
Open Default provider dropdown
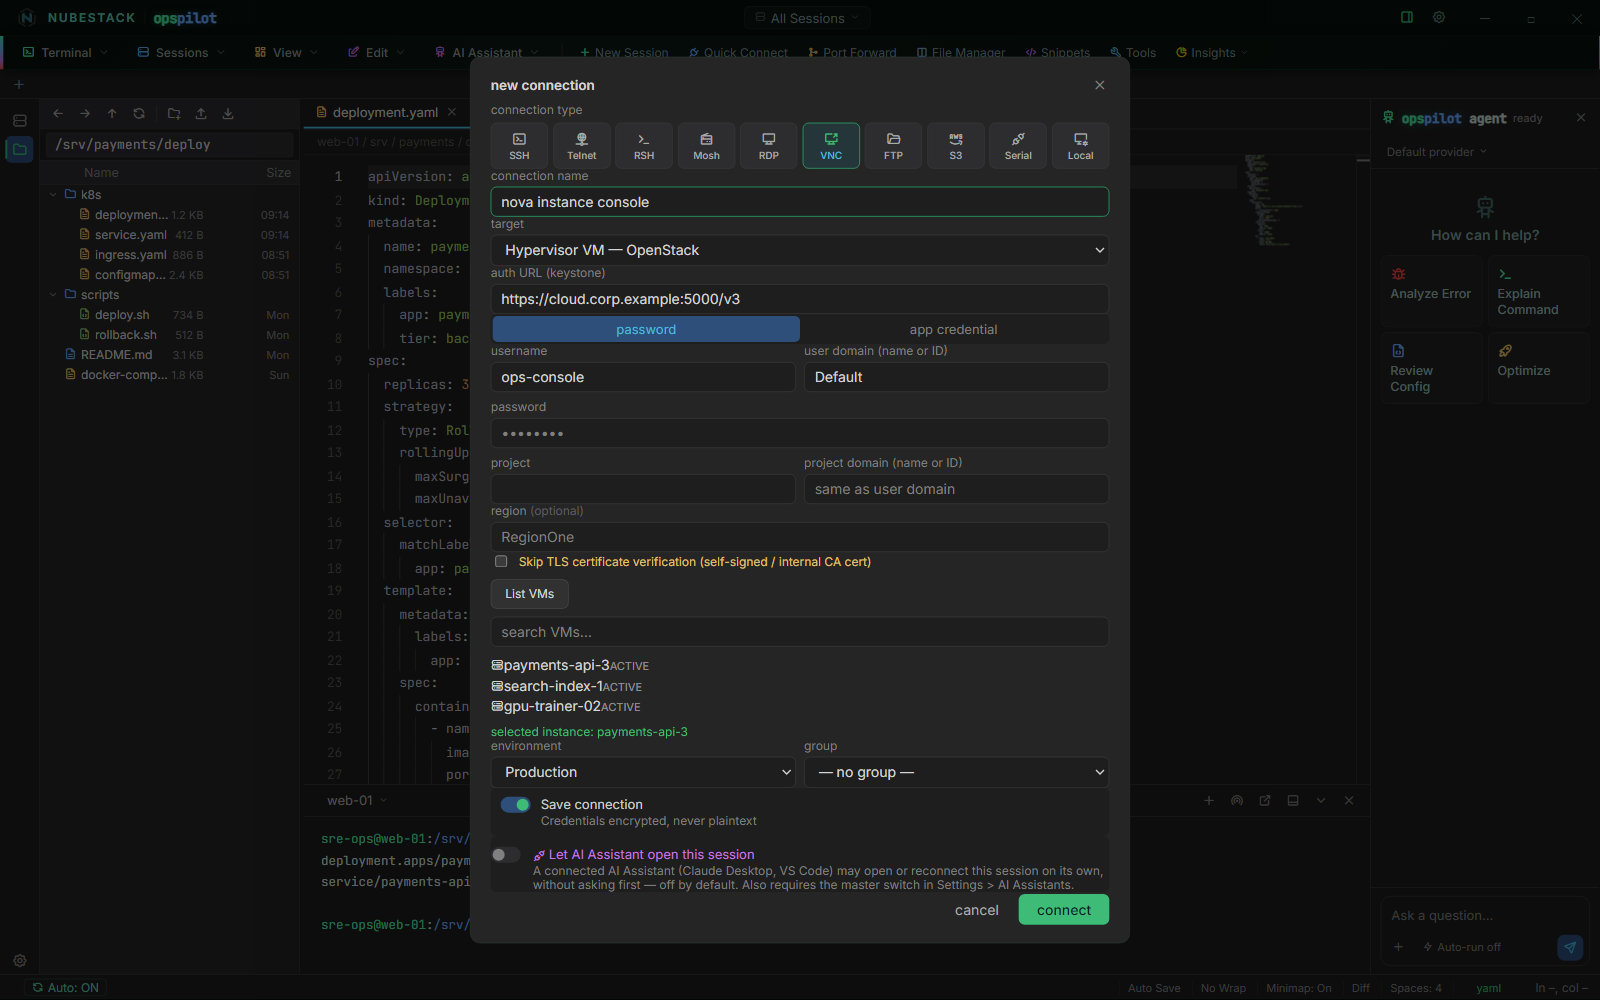point(1437,152)
